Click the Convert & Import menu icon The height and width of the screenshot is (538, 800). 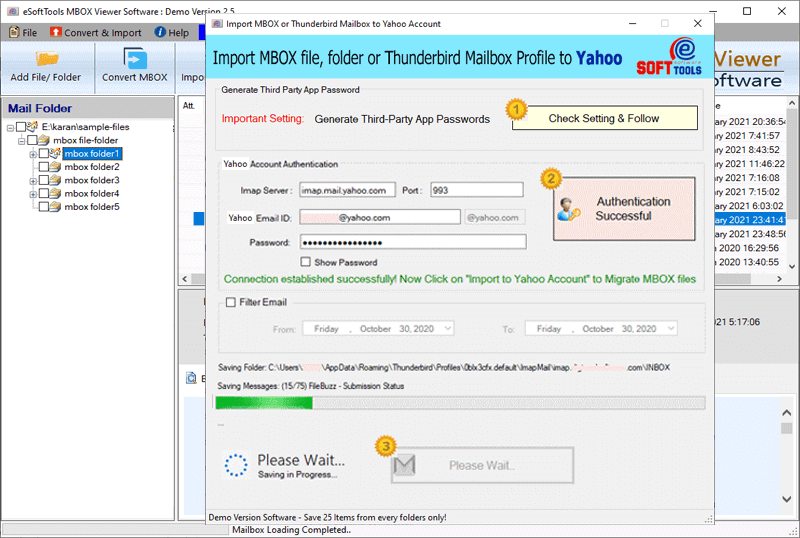56,32
